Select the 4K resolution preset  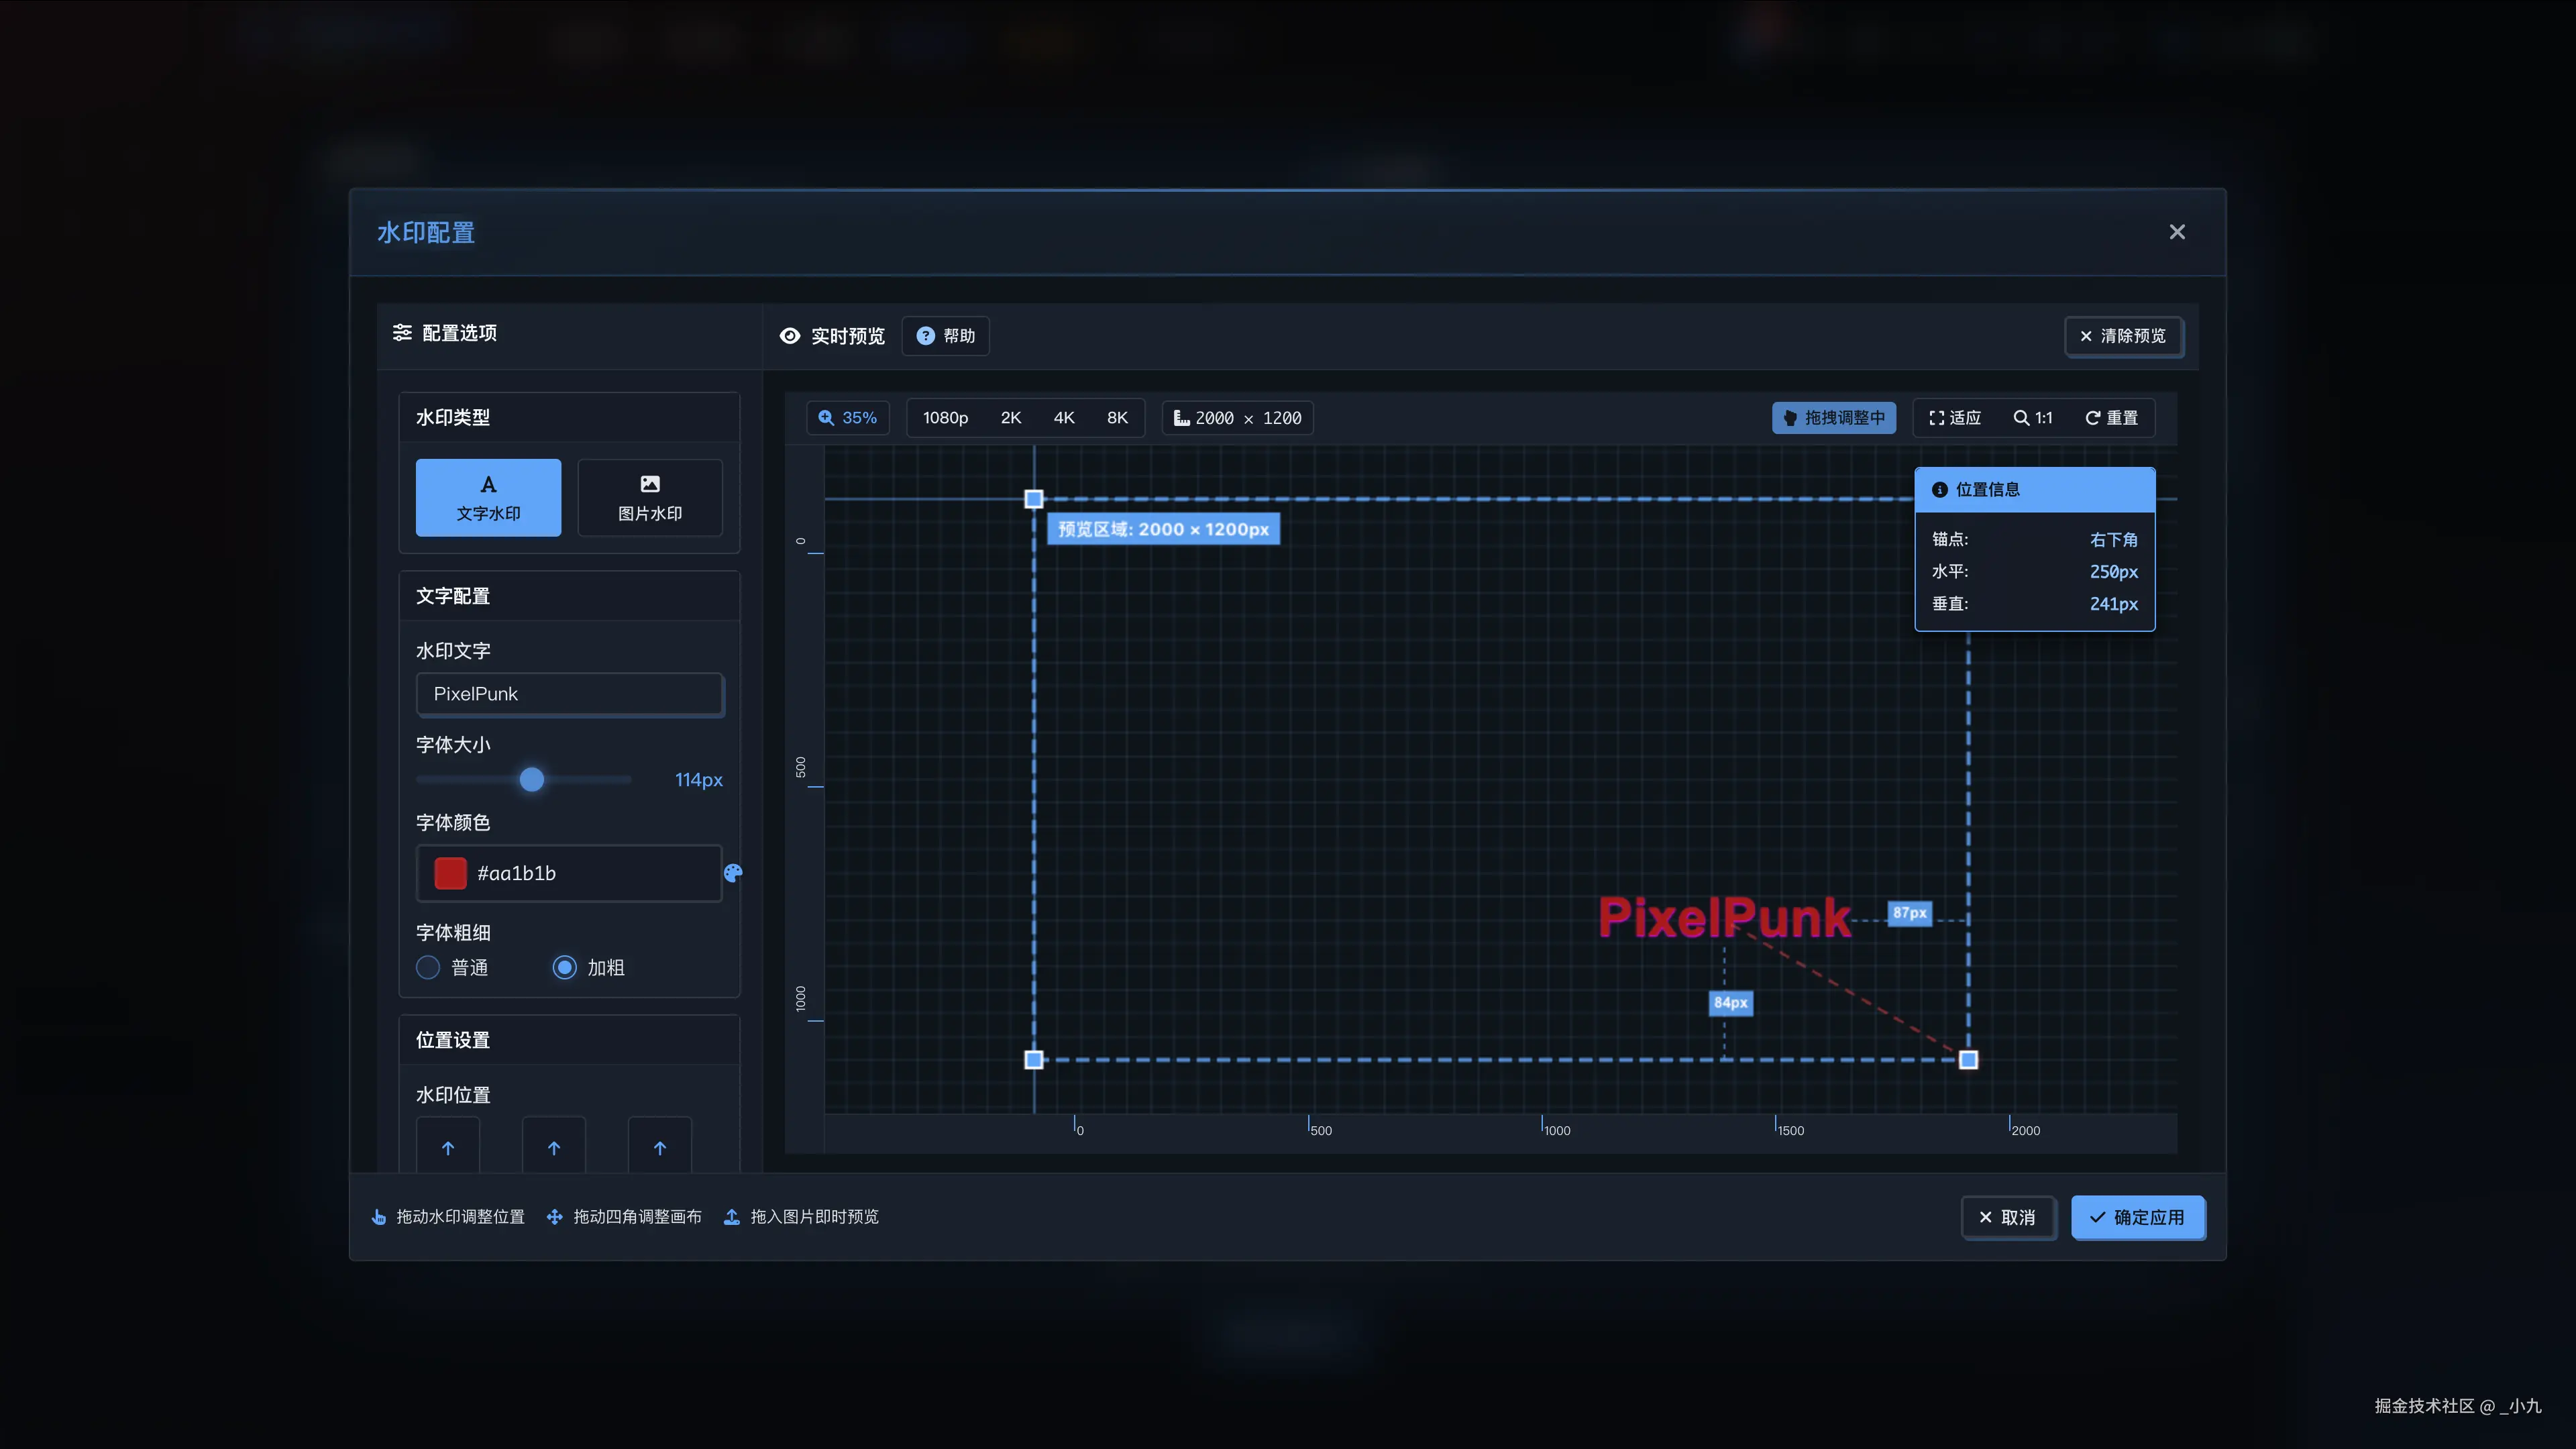click(x=1064, y=418)
